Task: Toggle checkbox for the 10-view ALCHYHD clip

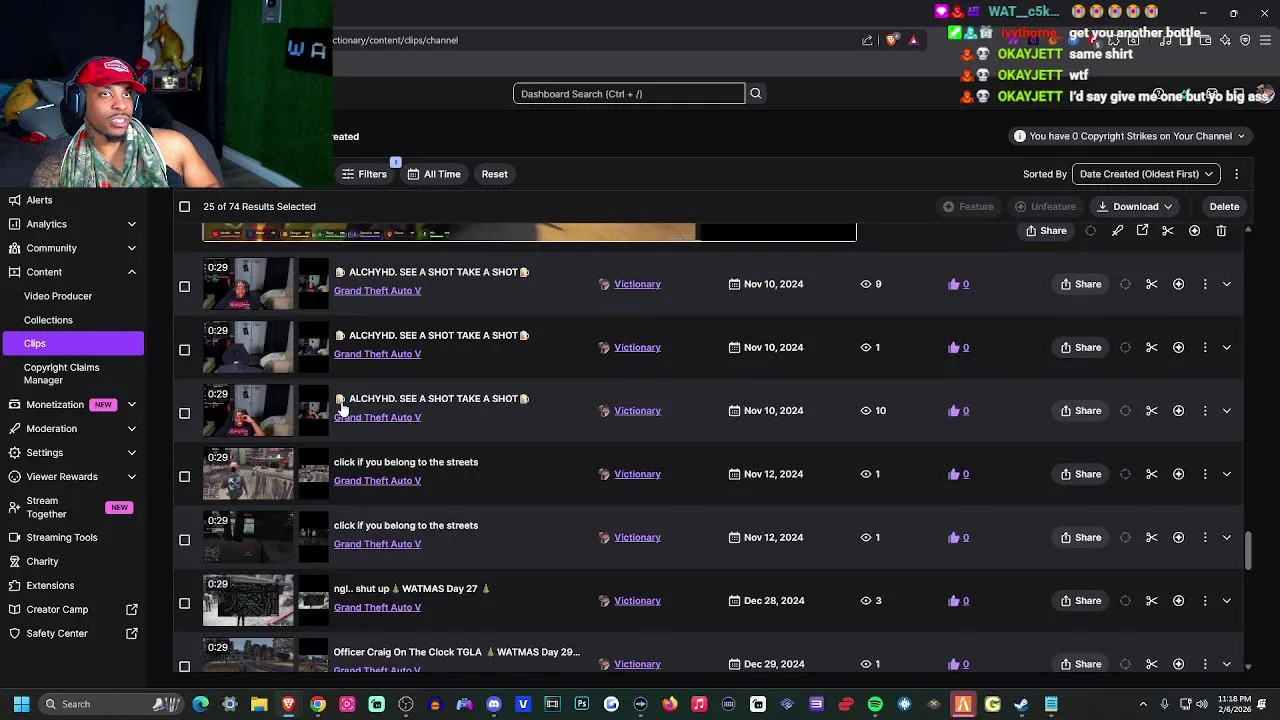Action: click(x=184, y=413)
